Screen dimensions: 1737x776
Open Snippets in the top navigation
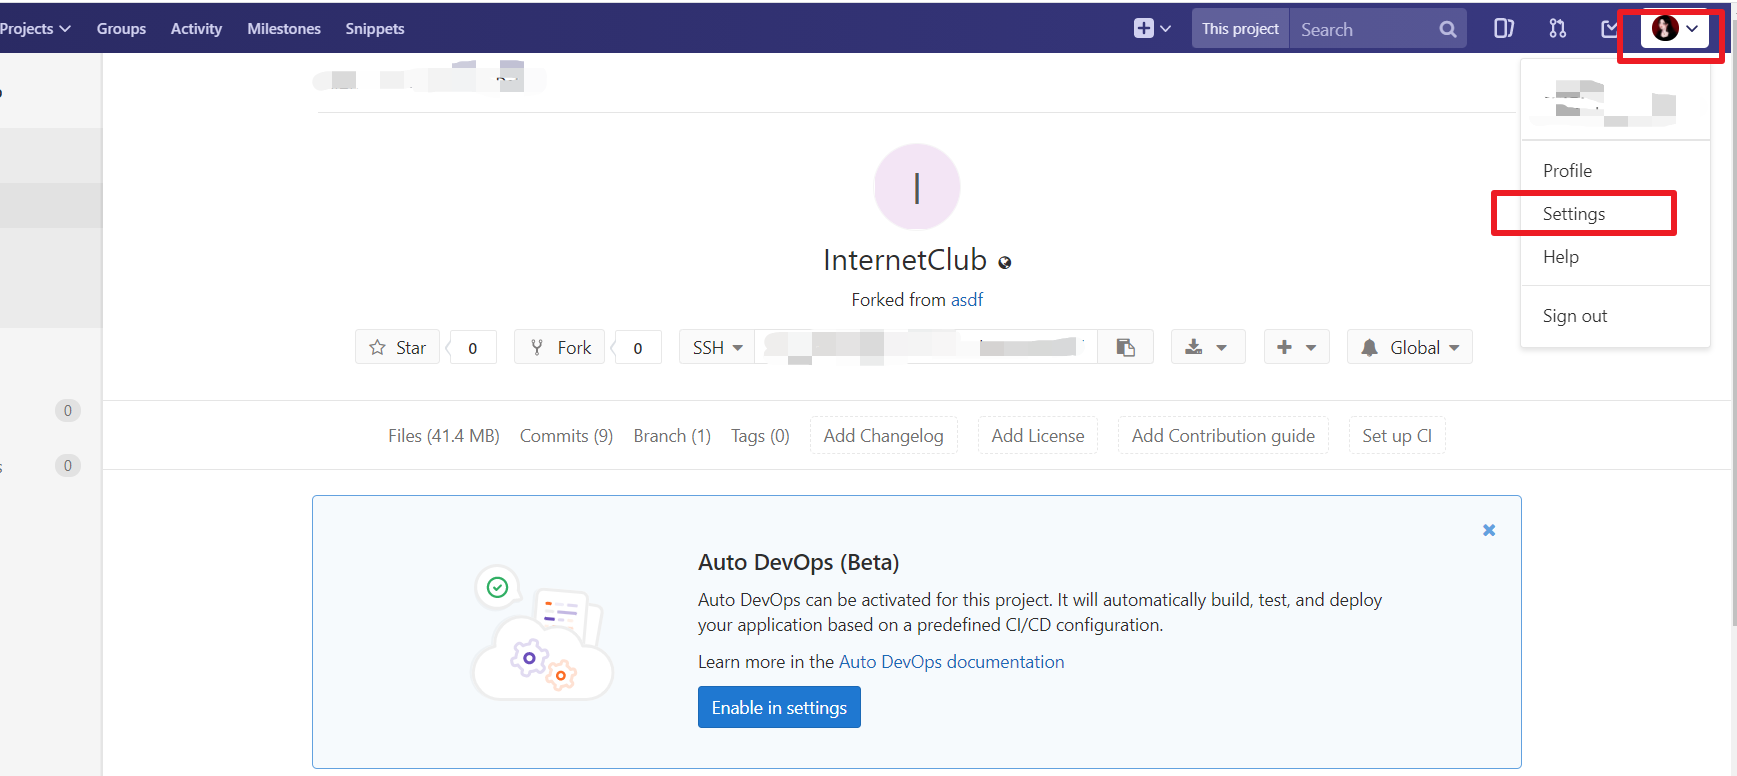[375, 29]
